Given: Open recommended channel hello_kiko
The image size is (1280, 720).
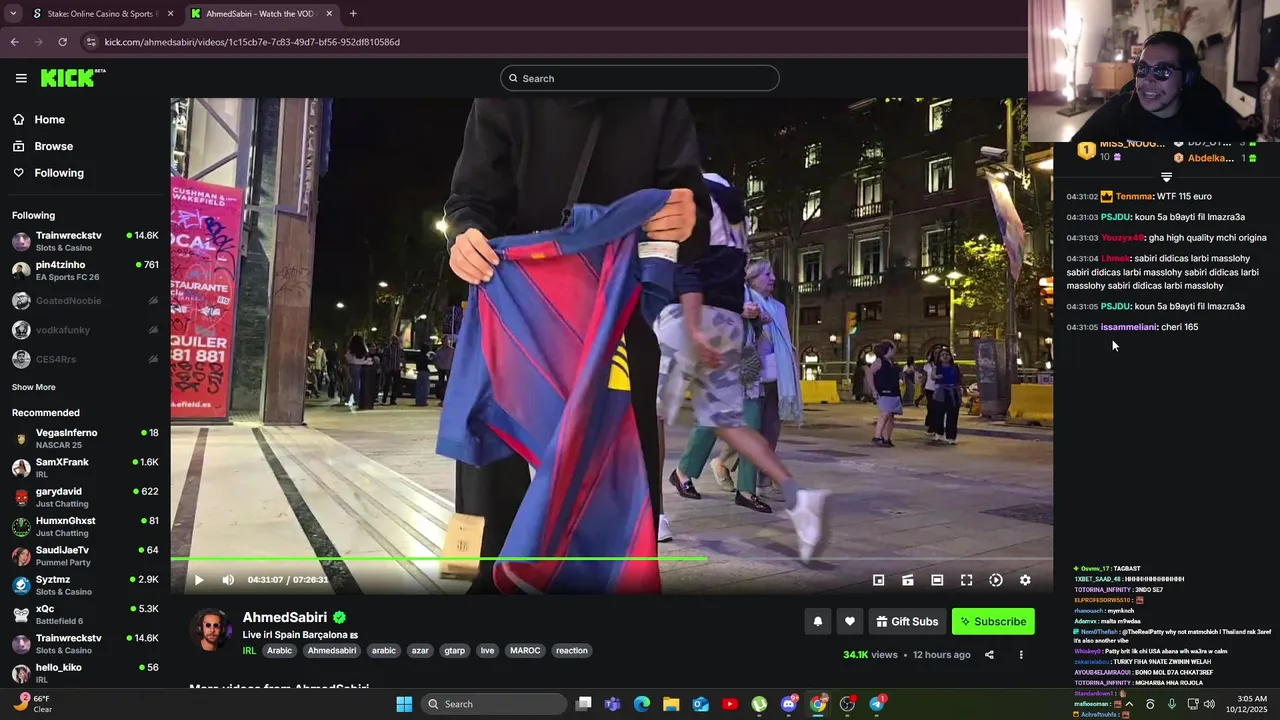Looking at the screenshot, I should [85, 672].
